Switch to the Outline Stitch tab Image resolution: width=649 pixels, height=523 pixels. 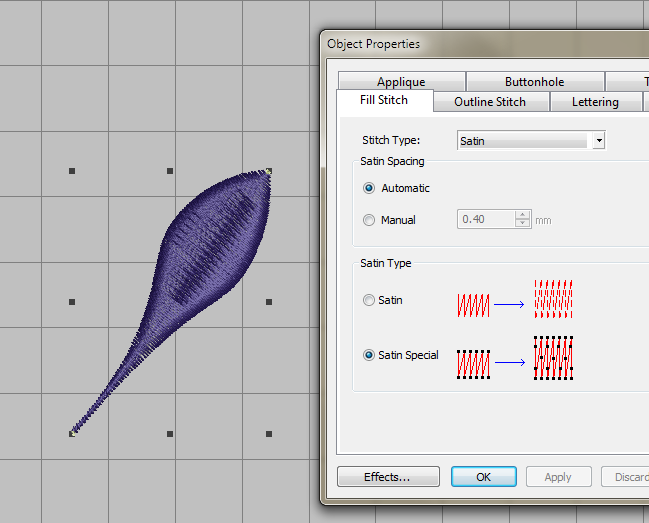[490, 102]
